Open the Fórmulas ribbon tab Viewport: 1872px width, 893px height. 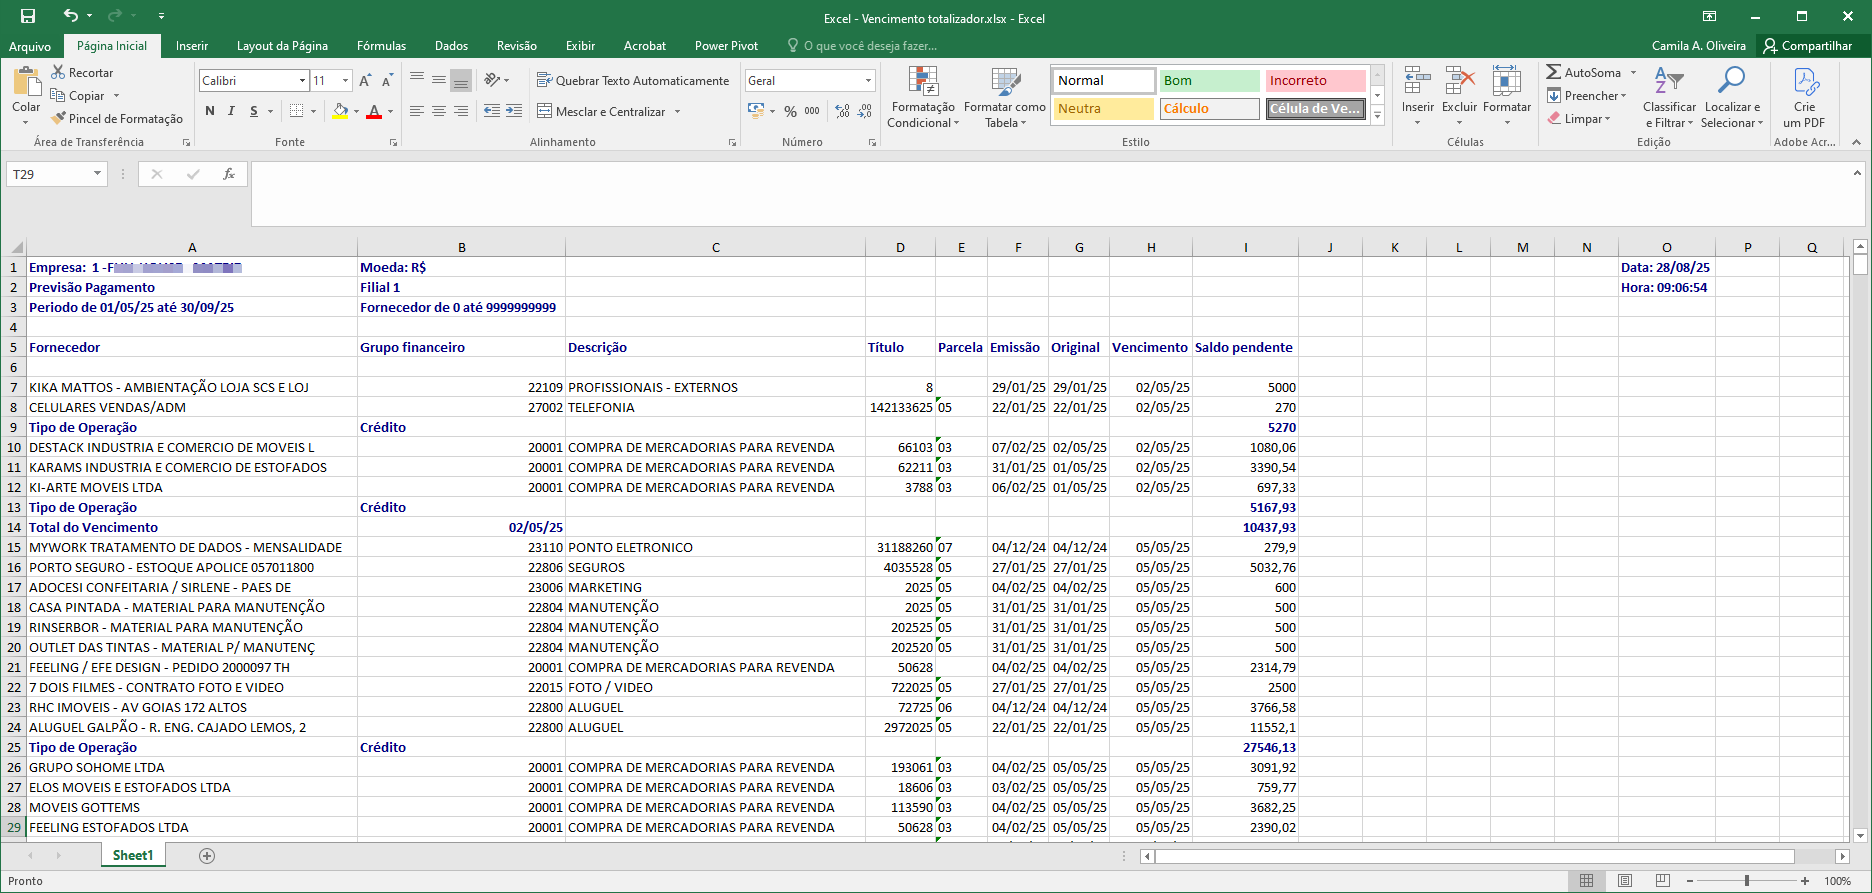coord(381,46)
